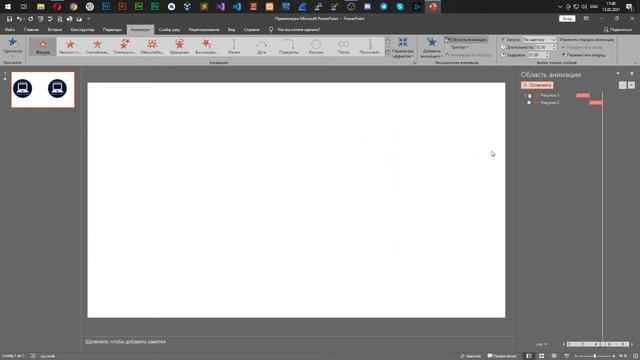Open Параметры эффектов effect options
Screen dimensions: 640x360
point(403,48)
